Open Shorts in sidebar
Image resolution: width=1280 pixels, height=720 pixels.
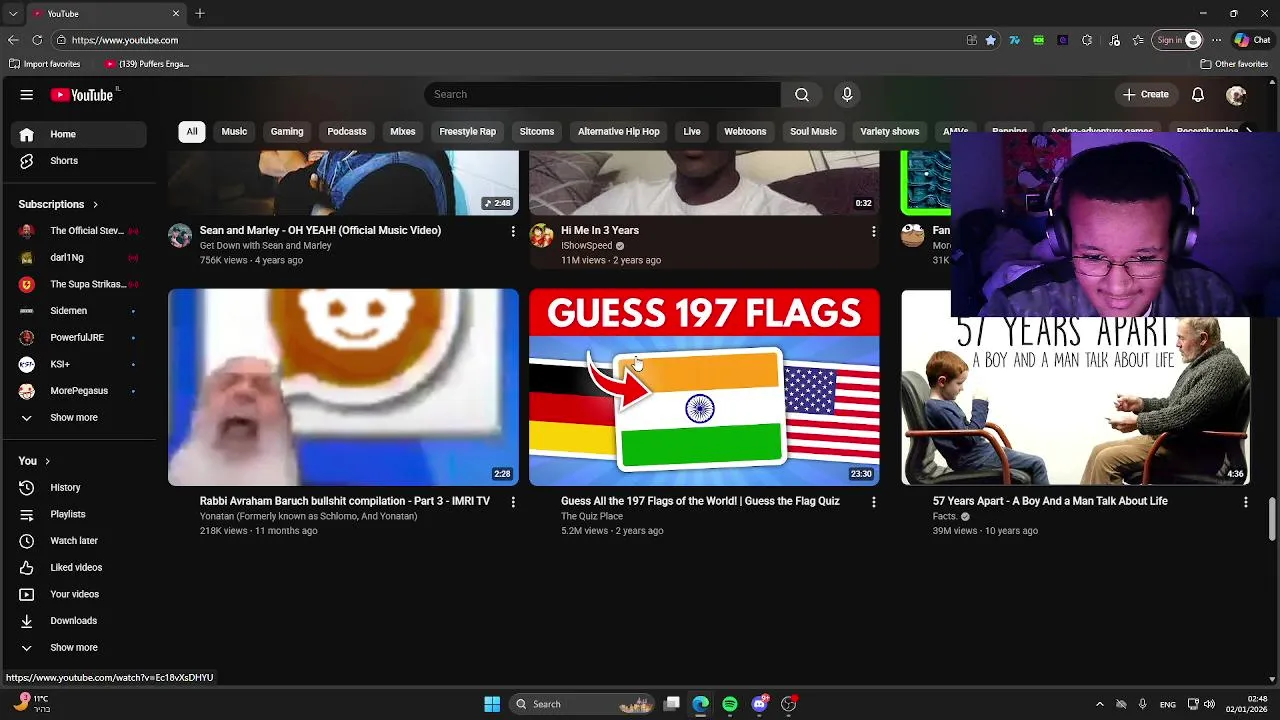pyautogui.click(x=78, y=160)
